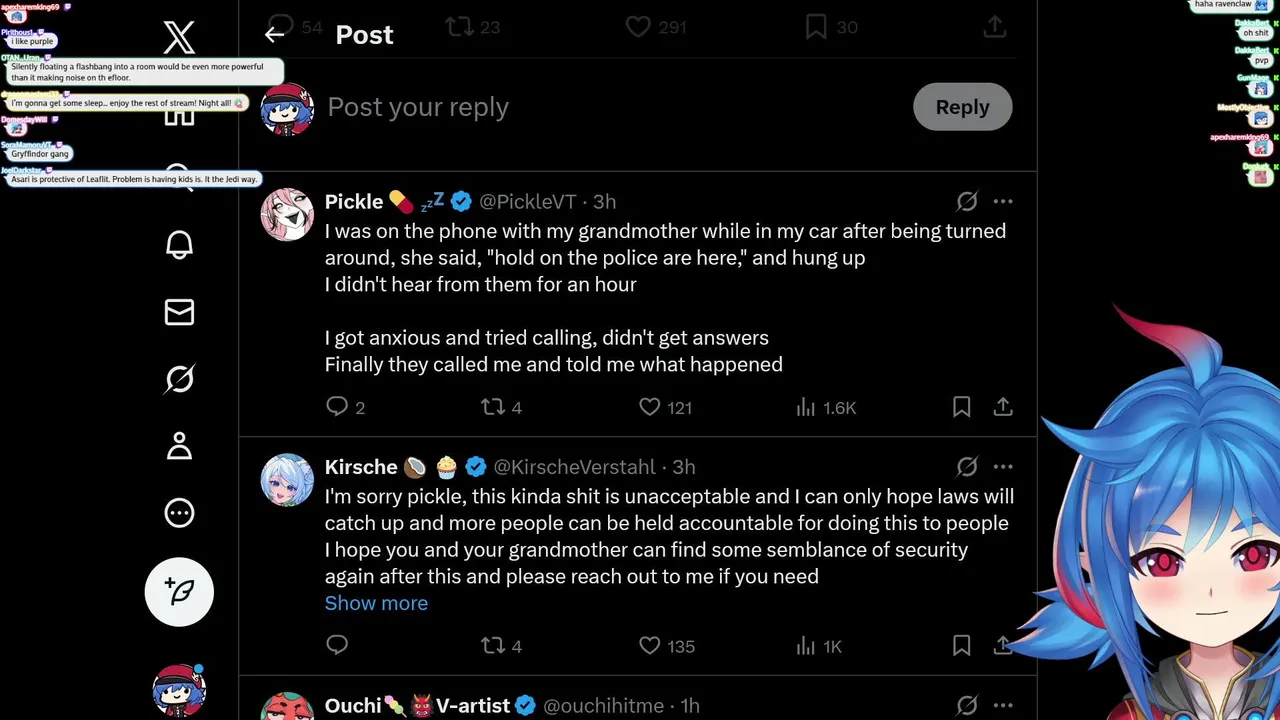This screenshot has height=720, width=1280.
Task: Open the More circle menu in sidebar
Action: [x=179, y=513]
